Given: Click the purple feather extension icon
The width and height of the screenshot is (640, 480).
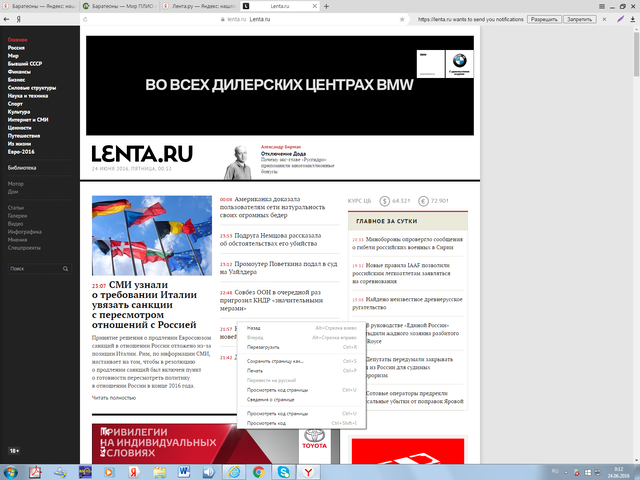Looking at the screenshot, I should pyautogui.click(x=620, y=19).
